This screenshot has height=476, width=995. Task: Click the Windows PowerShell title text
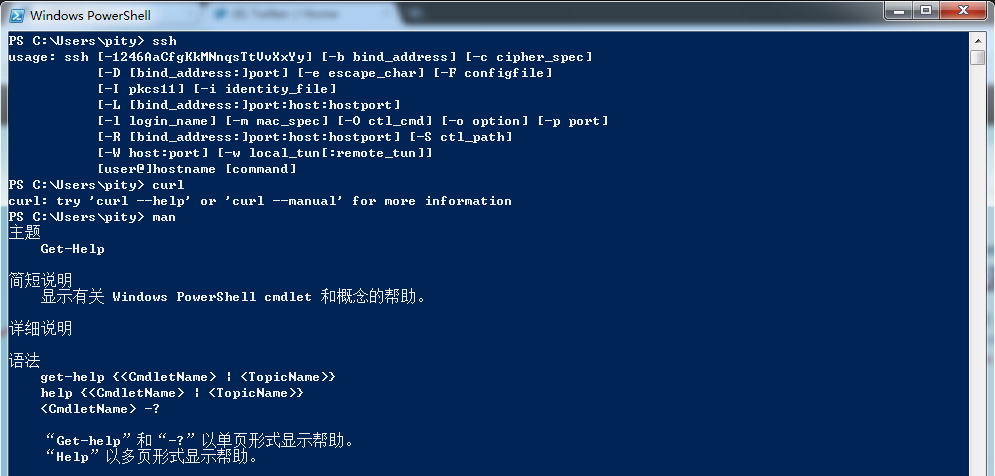[x=90, y=15]
